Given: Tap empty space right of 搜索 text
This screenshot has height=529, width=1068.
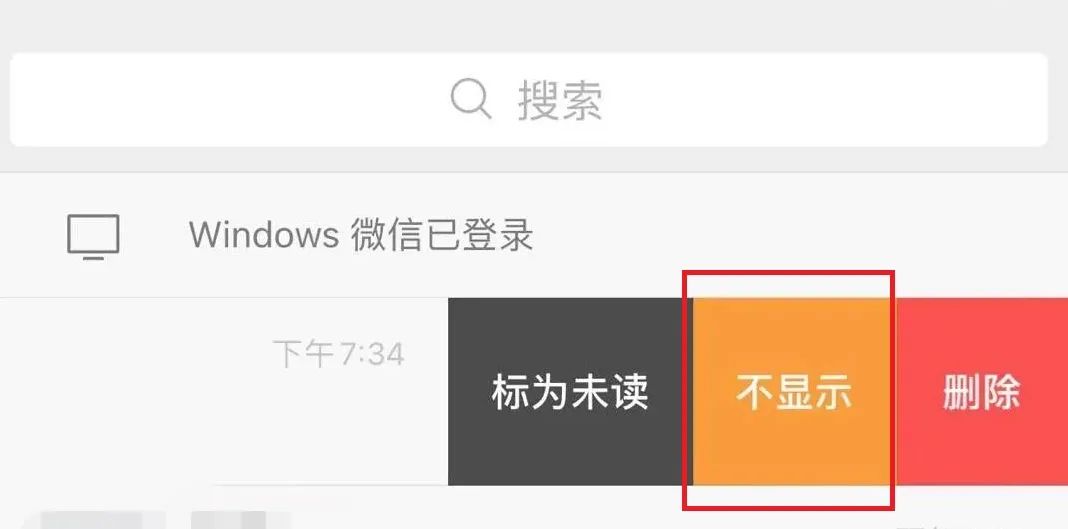Looking at the screenshot, I should pos(825,99).
